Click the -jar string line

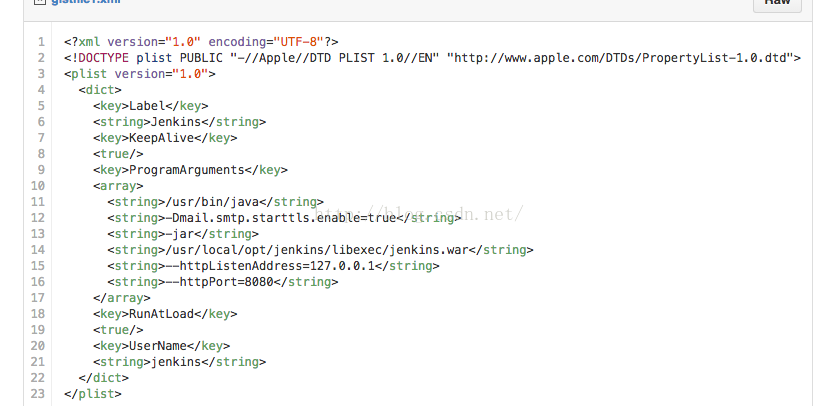coord(183,234)
